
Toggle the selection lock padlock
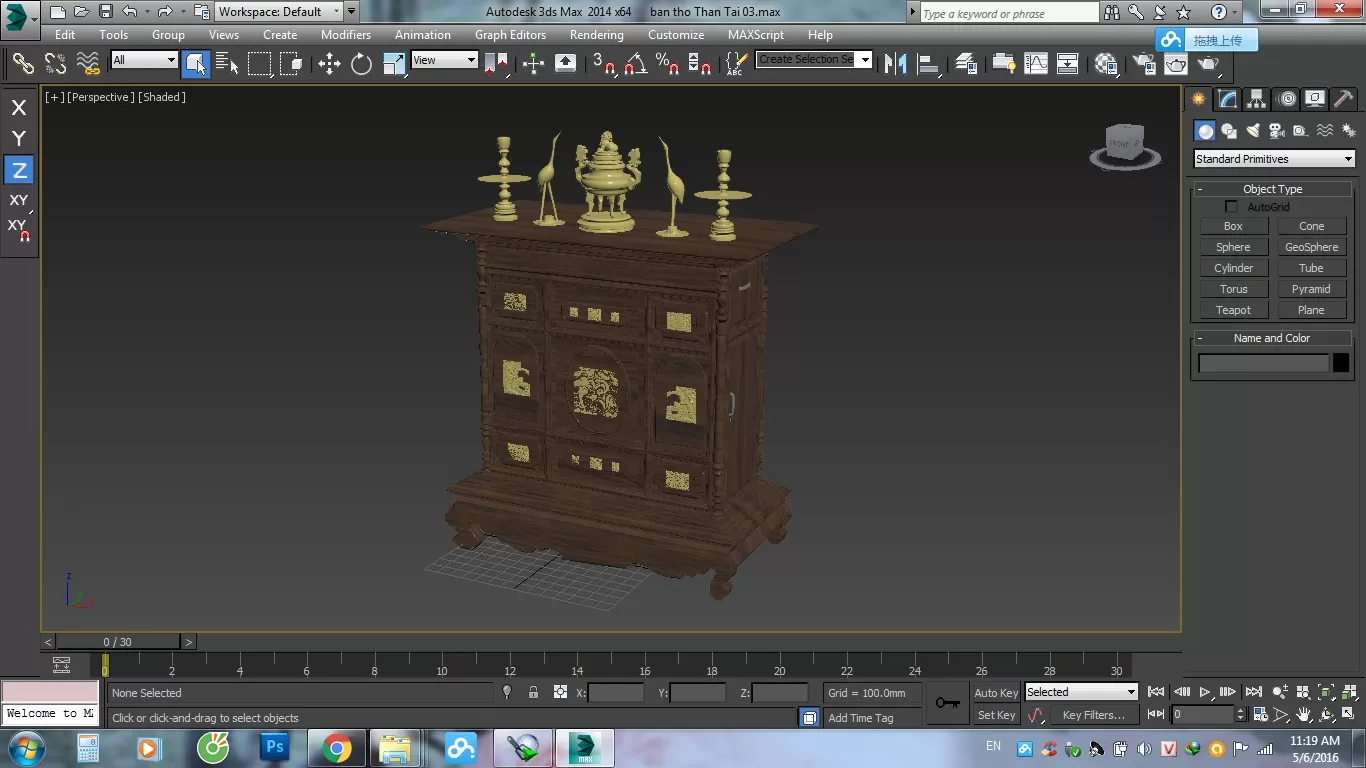533,692
